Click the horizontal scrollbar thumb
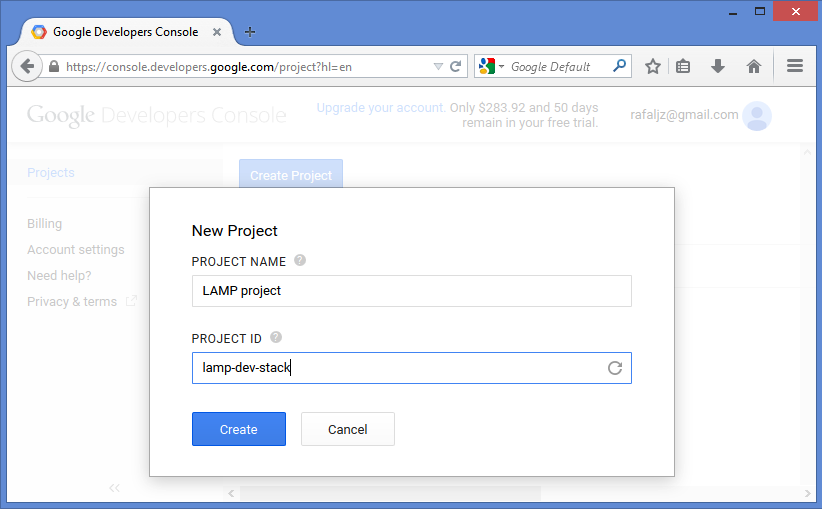Screen dimensions: 822x509 click(391, 493)
